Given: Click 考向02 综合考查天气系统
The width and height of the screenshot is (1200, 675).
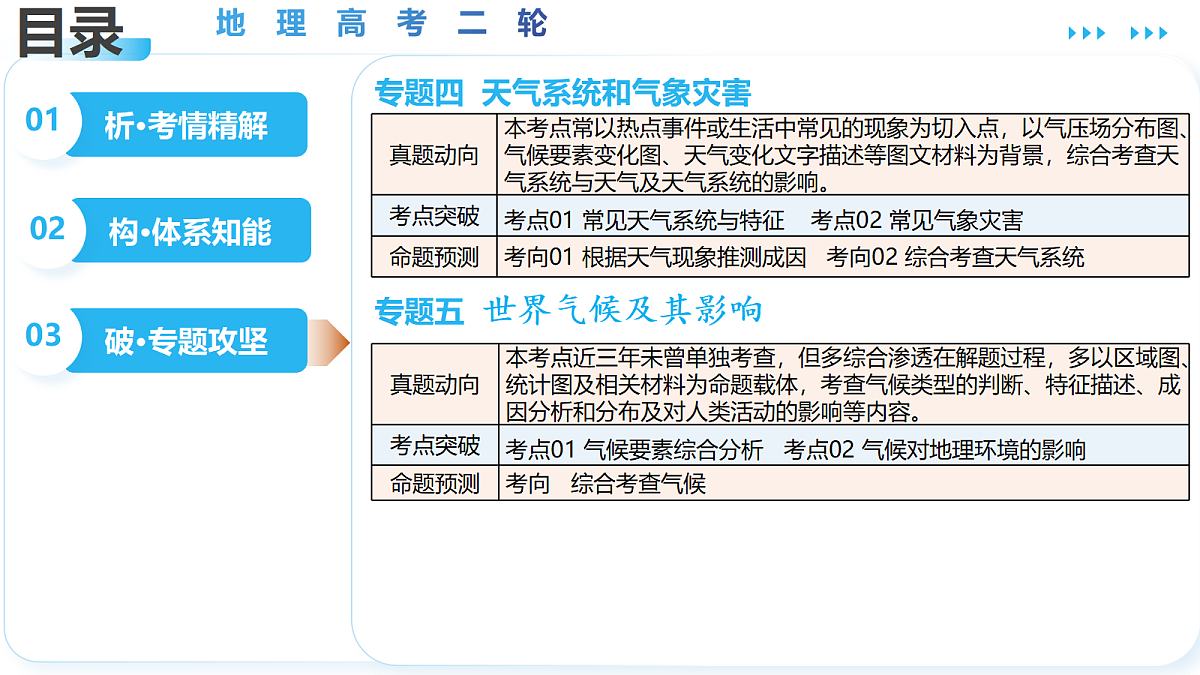Looking at the screenshot, I should coord(955,257).
